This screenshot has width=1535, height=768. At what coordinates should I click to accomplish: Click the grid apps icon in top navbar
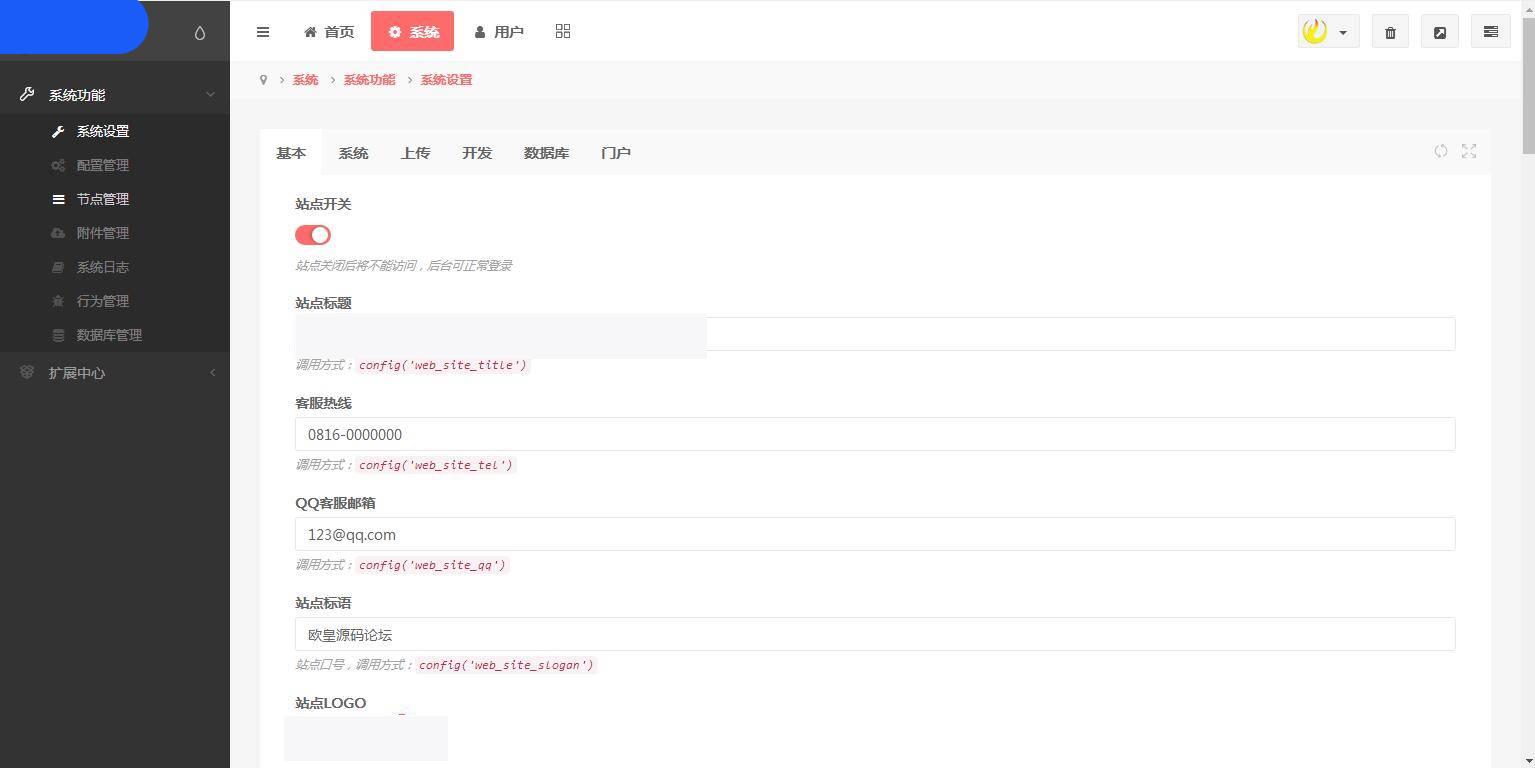click(562, 31)
